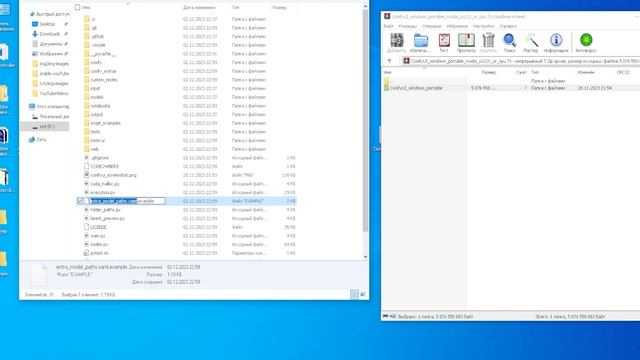Select the notebooks folder icon

click(86, 106)
